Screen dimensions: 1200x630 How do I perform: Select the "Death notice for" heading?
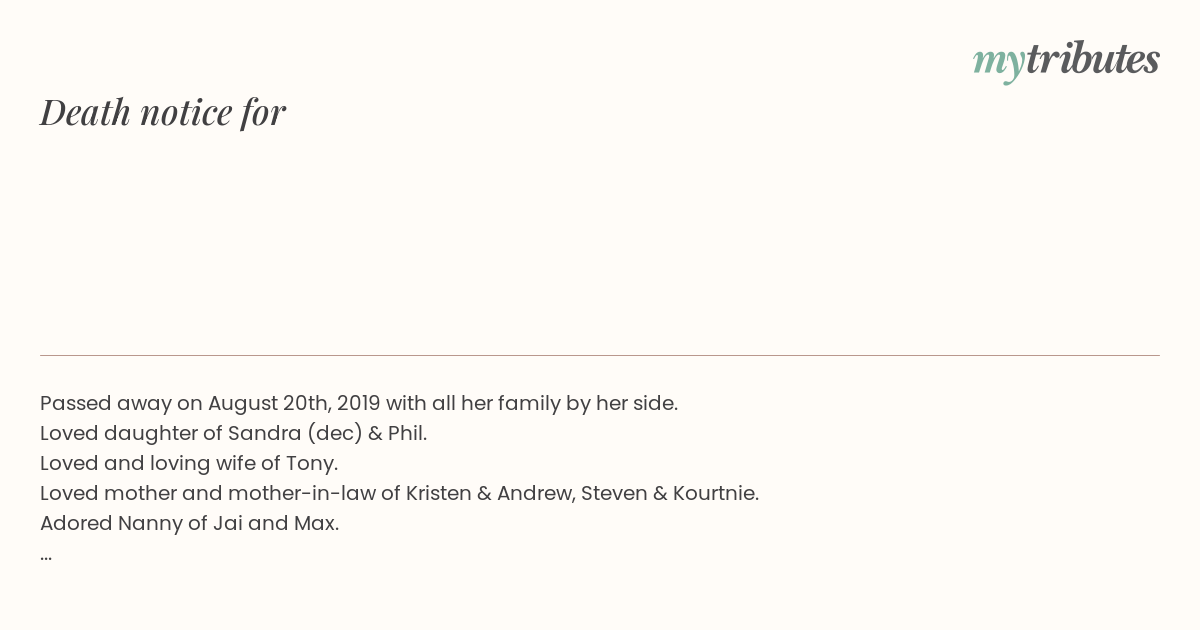pos(163,112)
